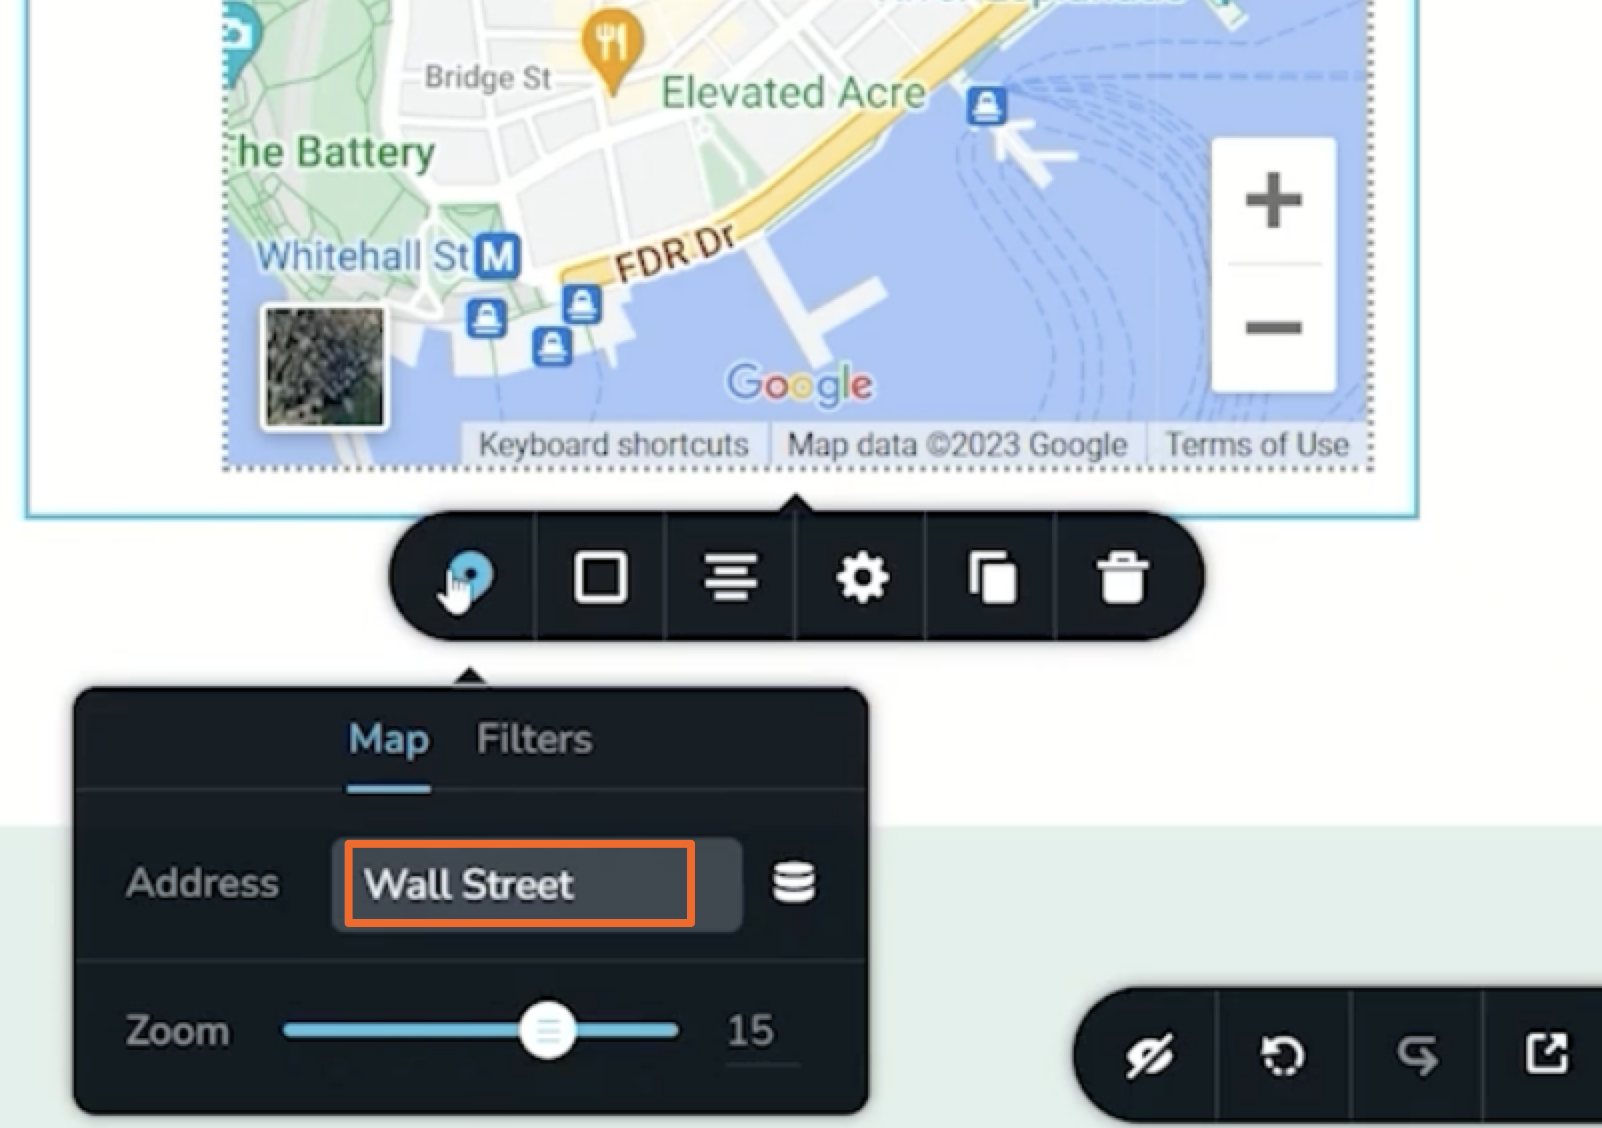Open the external preview icon

point(1547,1054)
